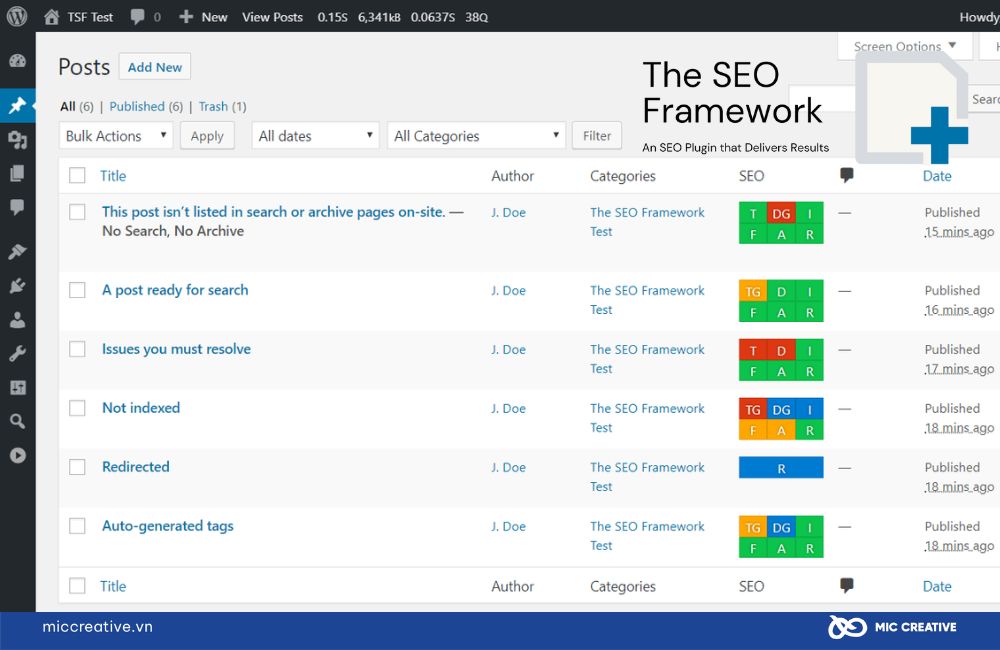Toggle select-all checkbox in table footer

pyautogui.click(x=77, y=586)
